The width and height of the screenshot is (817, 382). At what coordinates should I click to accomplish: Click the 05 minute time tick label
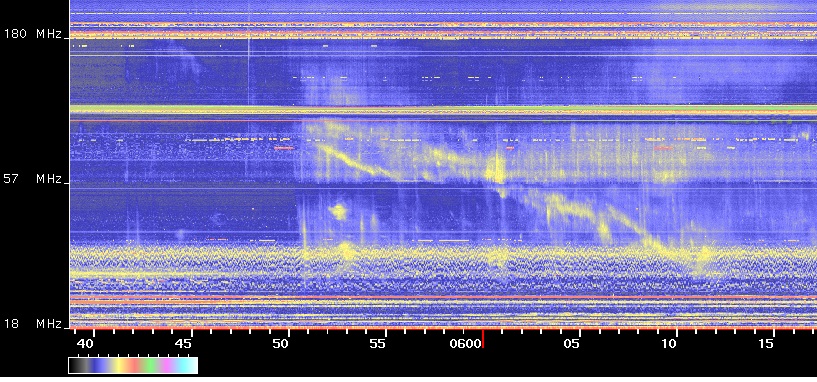point(572,343)
